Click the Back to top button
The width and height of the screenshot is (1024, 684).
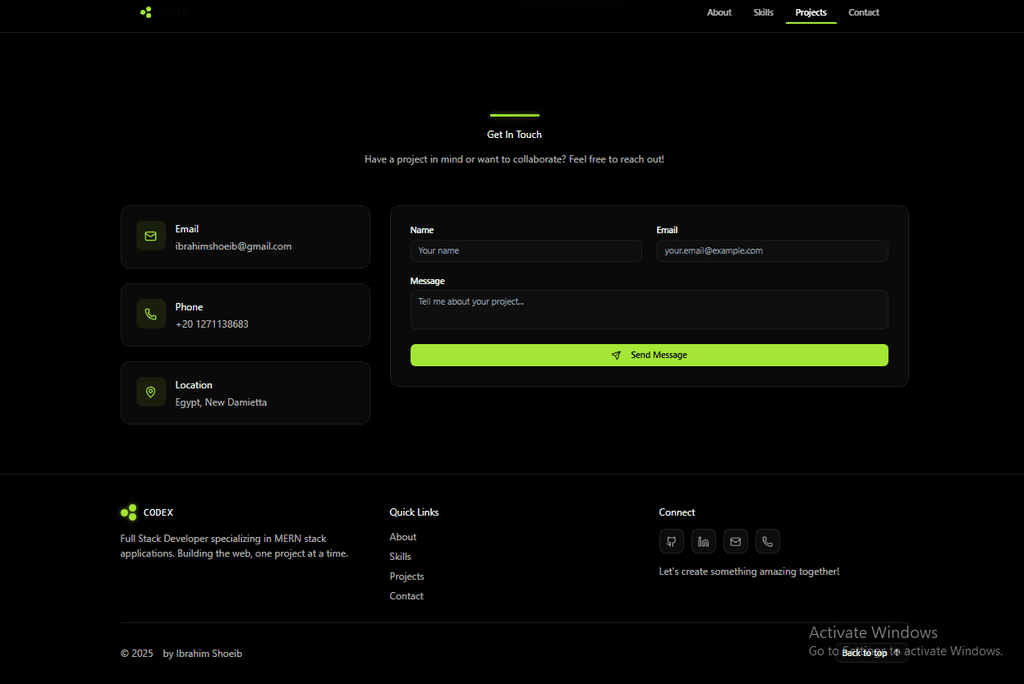tap(871, 653)
